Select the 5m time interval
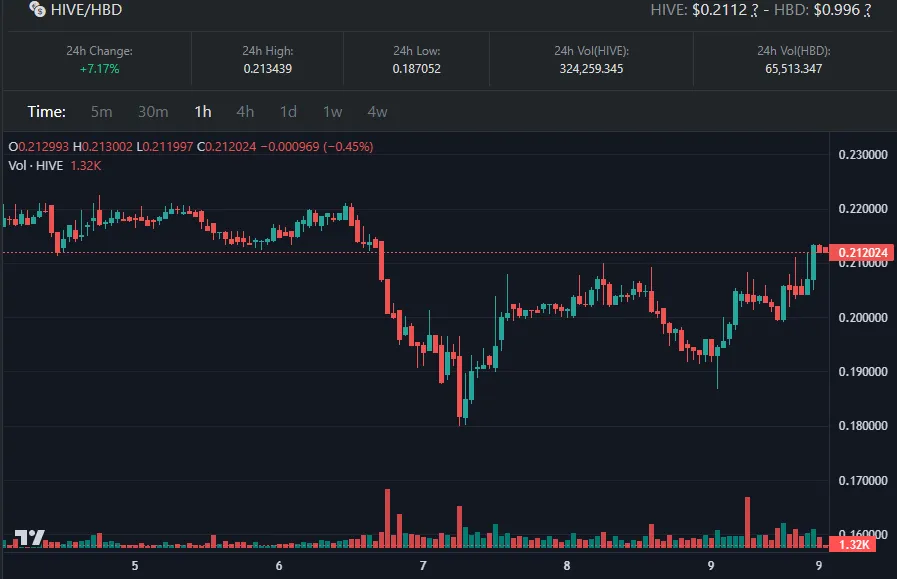 (x=101, y=112)
